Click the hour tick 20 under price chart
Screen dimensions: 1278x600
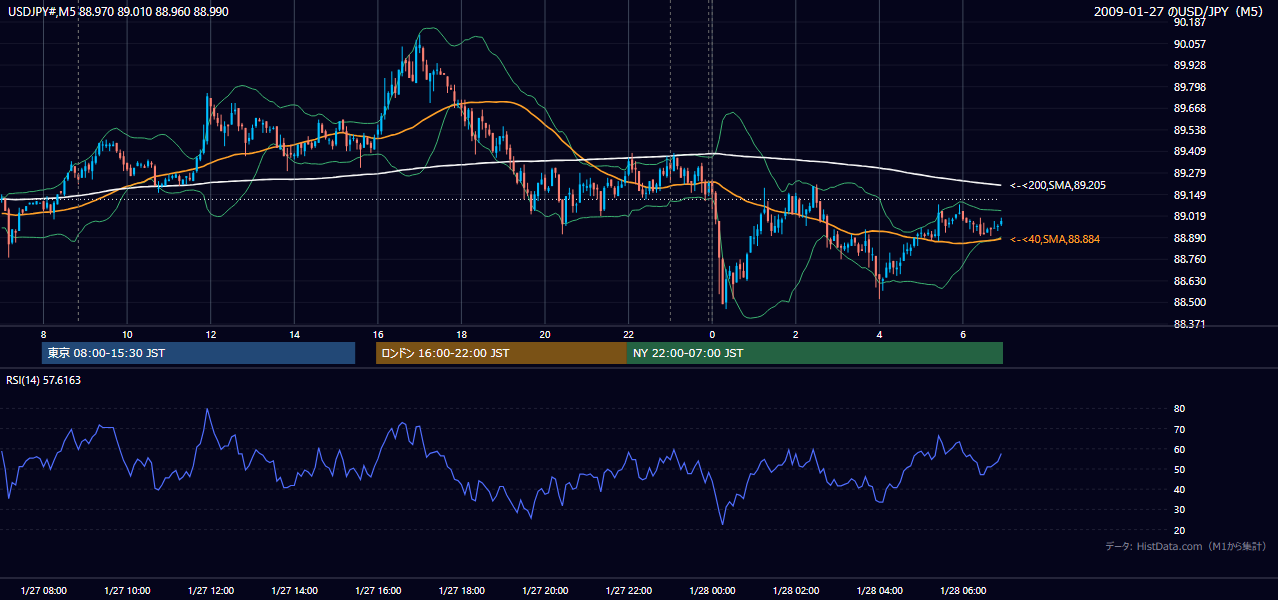pyautogui.click(x=544, y=334)
